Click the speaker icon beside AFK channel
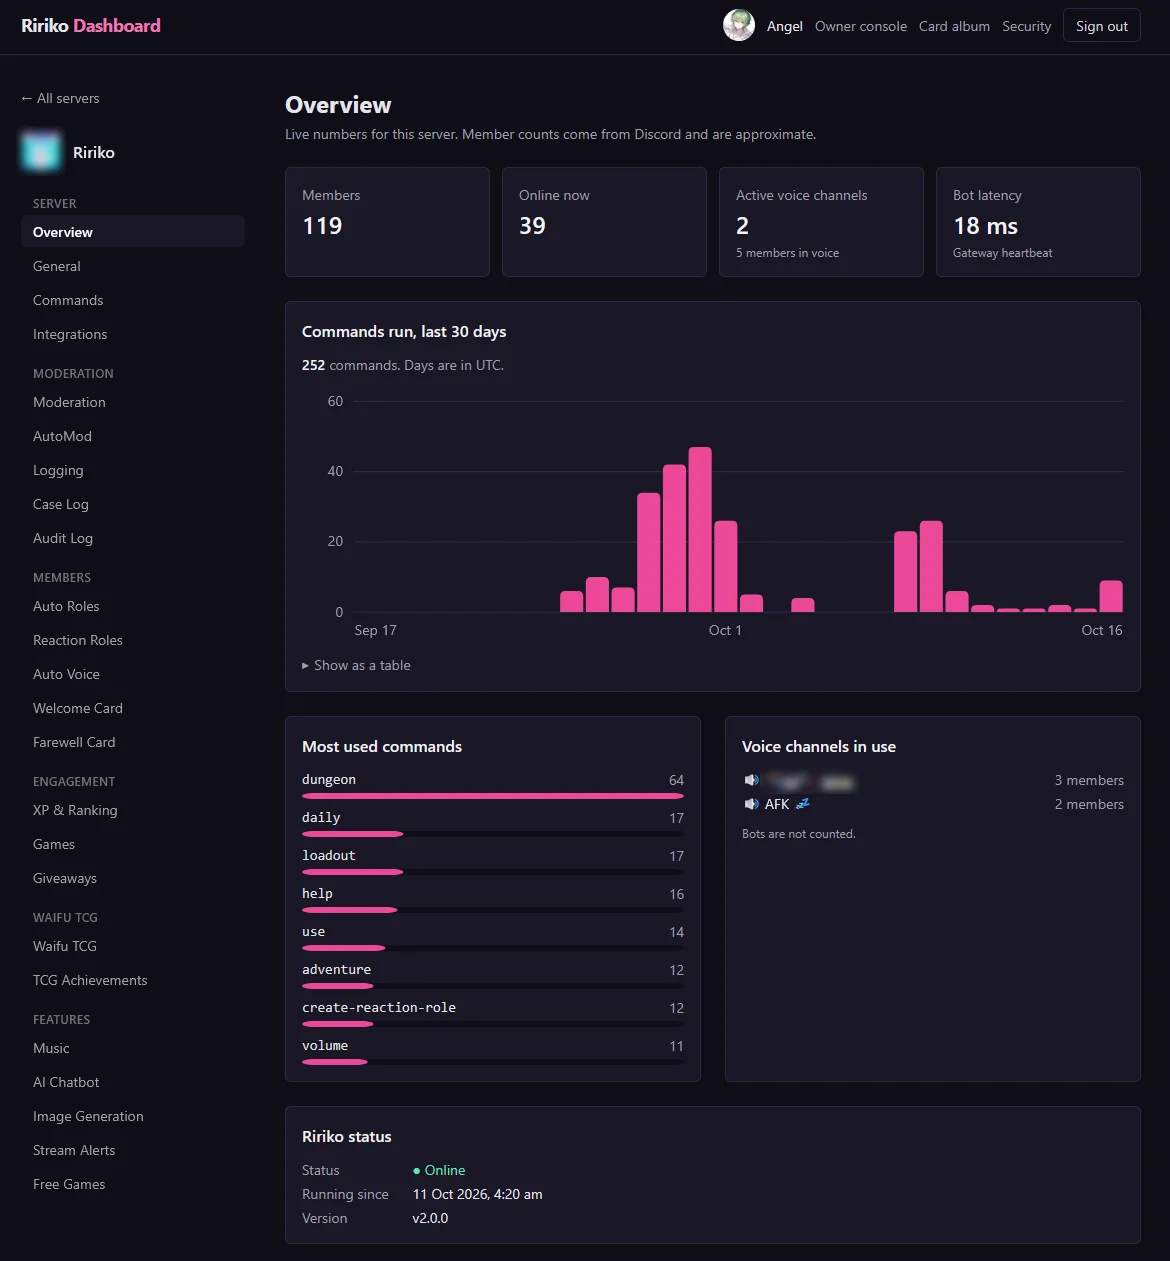 click(751, 804)
